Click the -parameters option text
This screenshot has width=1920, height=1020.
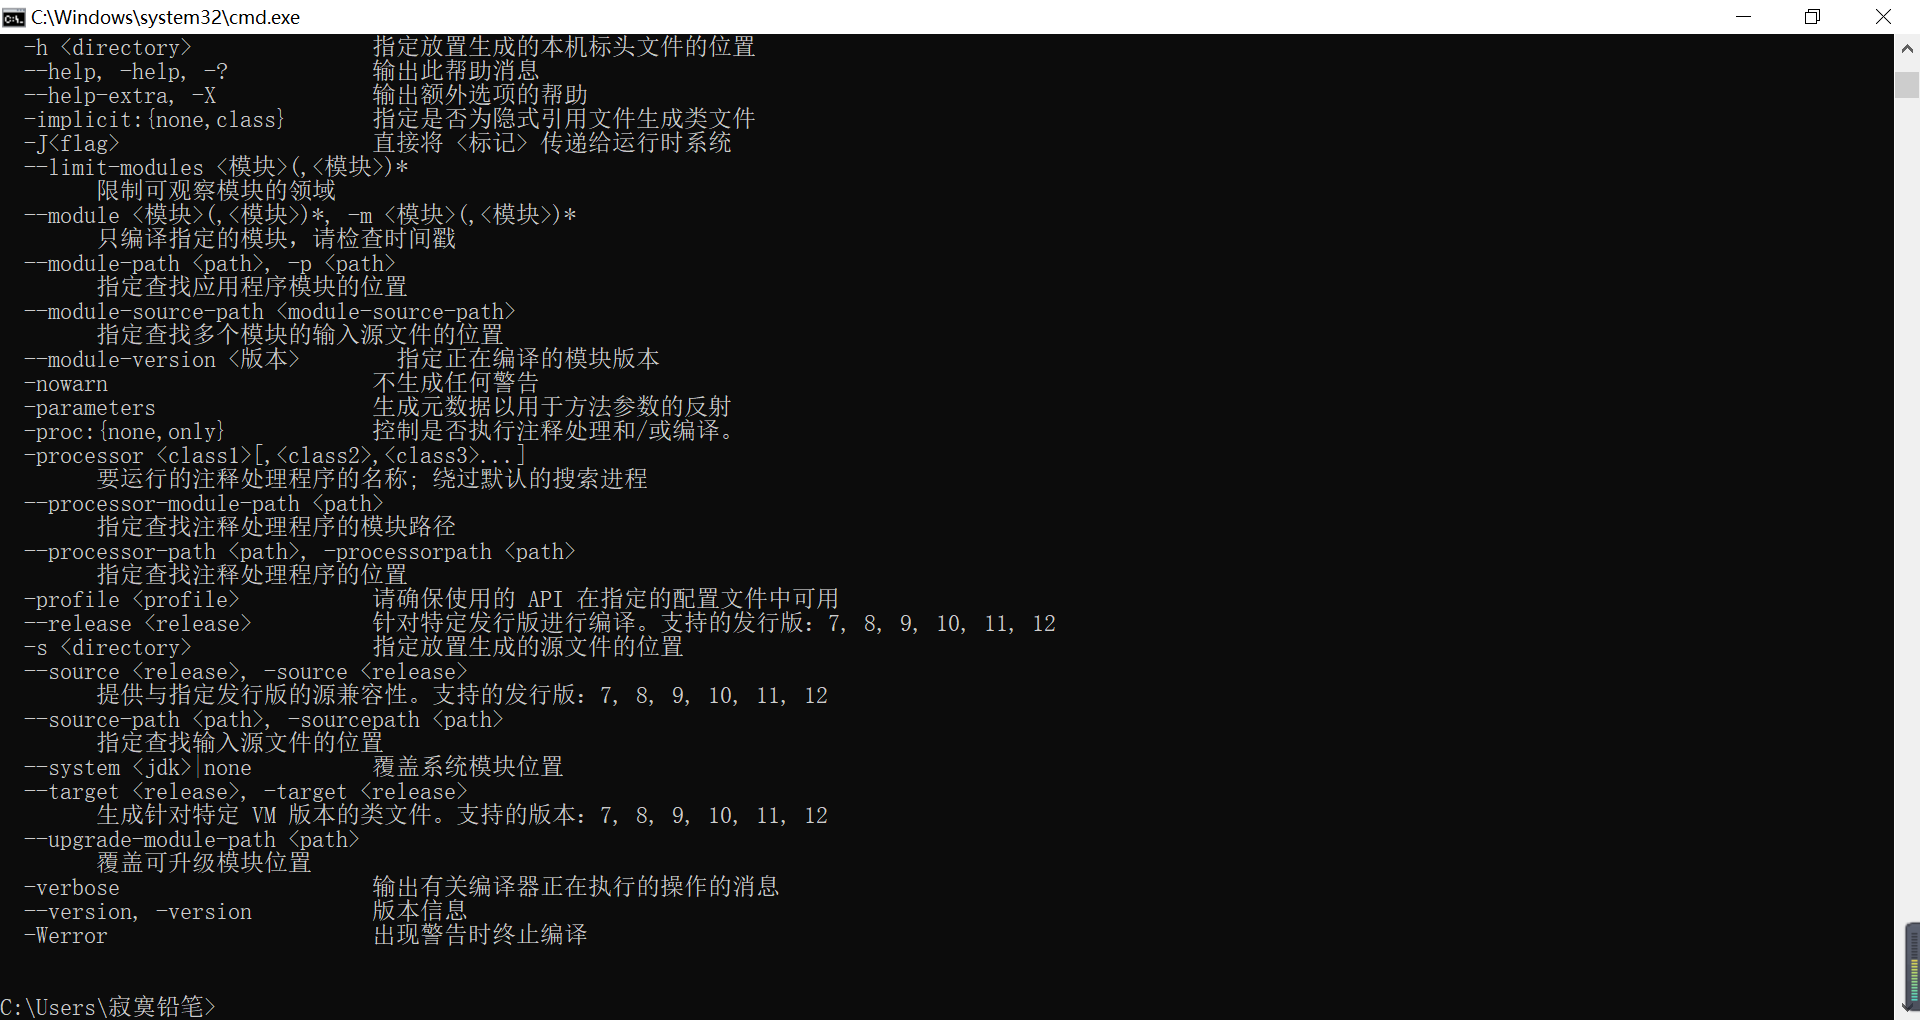pyautogui.click(x=90, y=408)
